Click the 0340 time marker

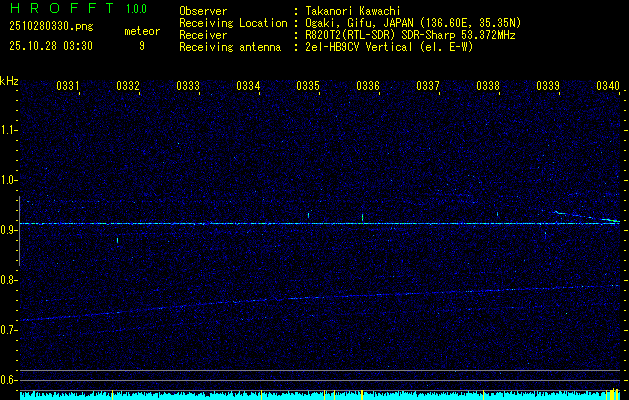[x=608, y=86]
